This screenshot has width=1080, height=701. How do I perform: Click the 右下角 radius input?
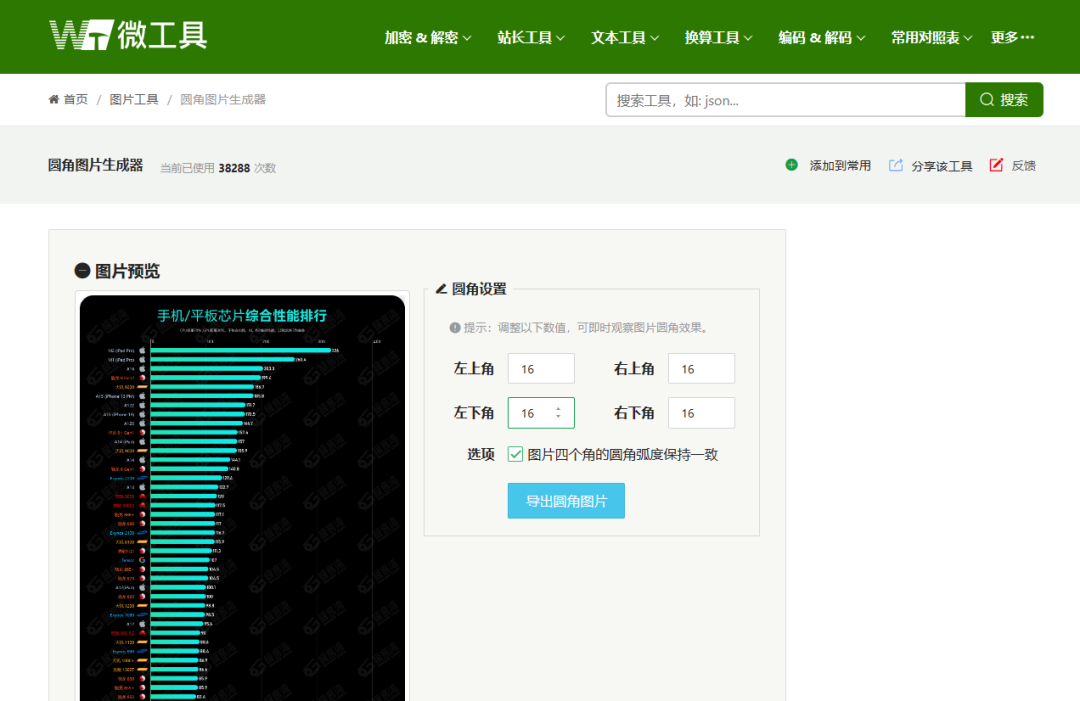click(701, 412)
